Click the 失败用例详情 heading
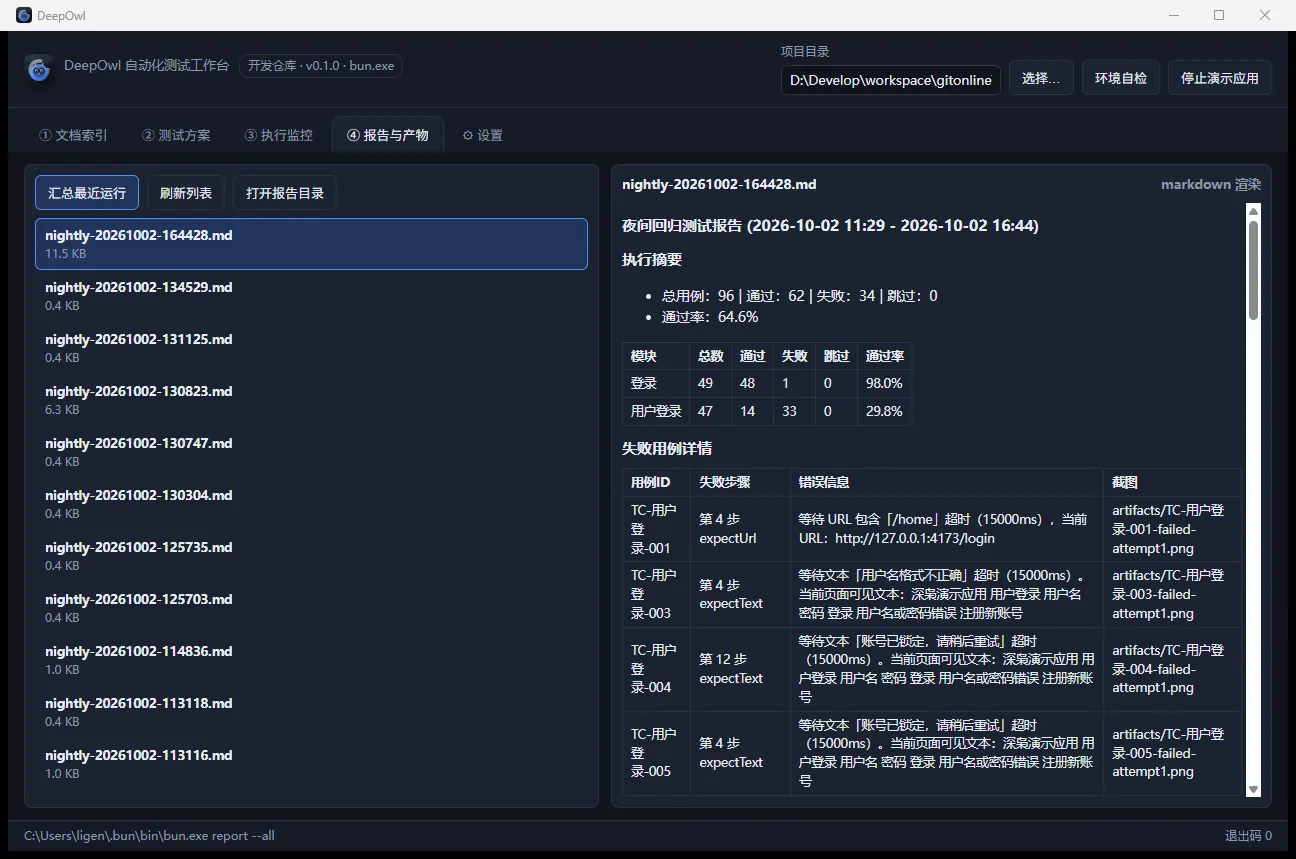This screenshot has height=859, width=1296. (x=667, y=448)
